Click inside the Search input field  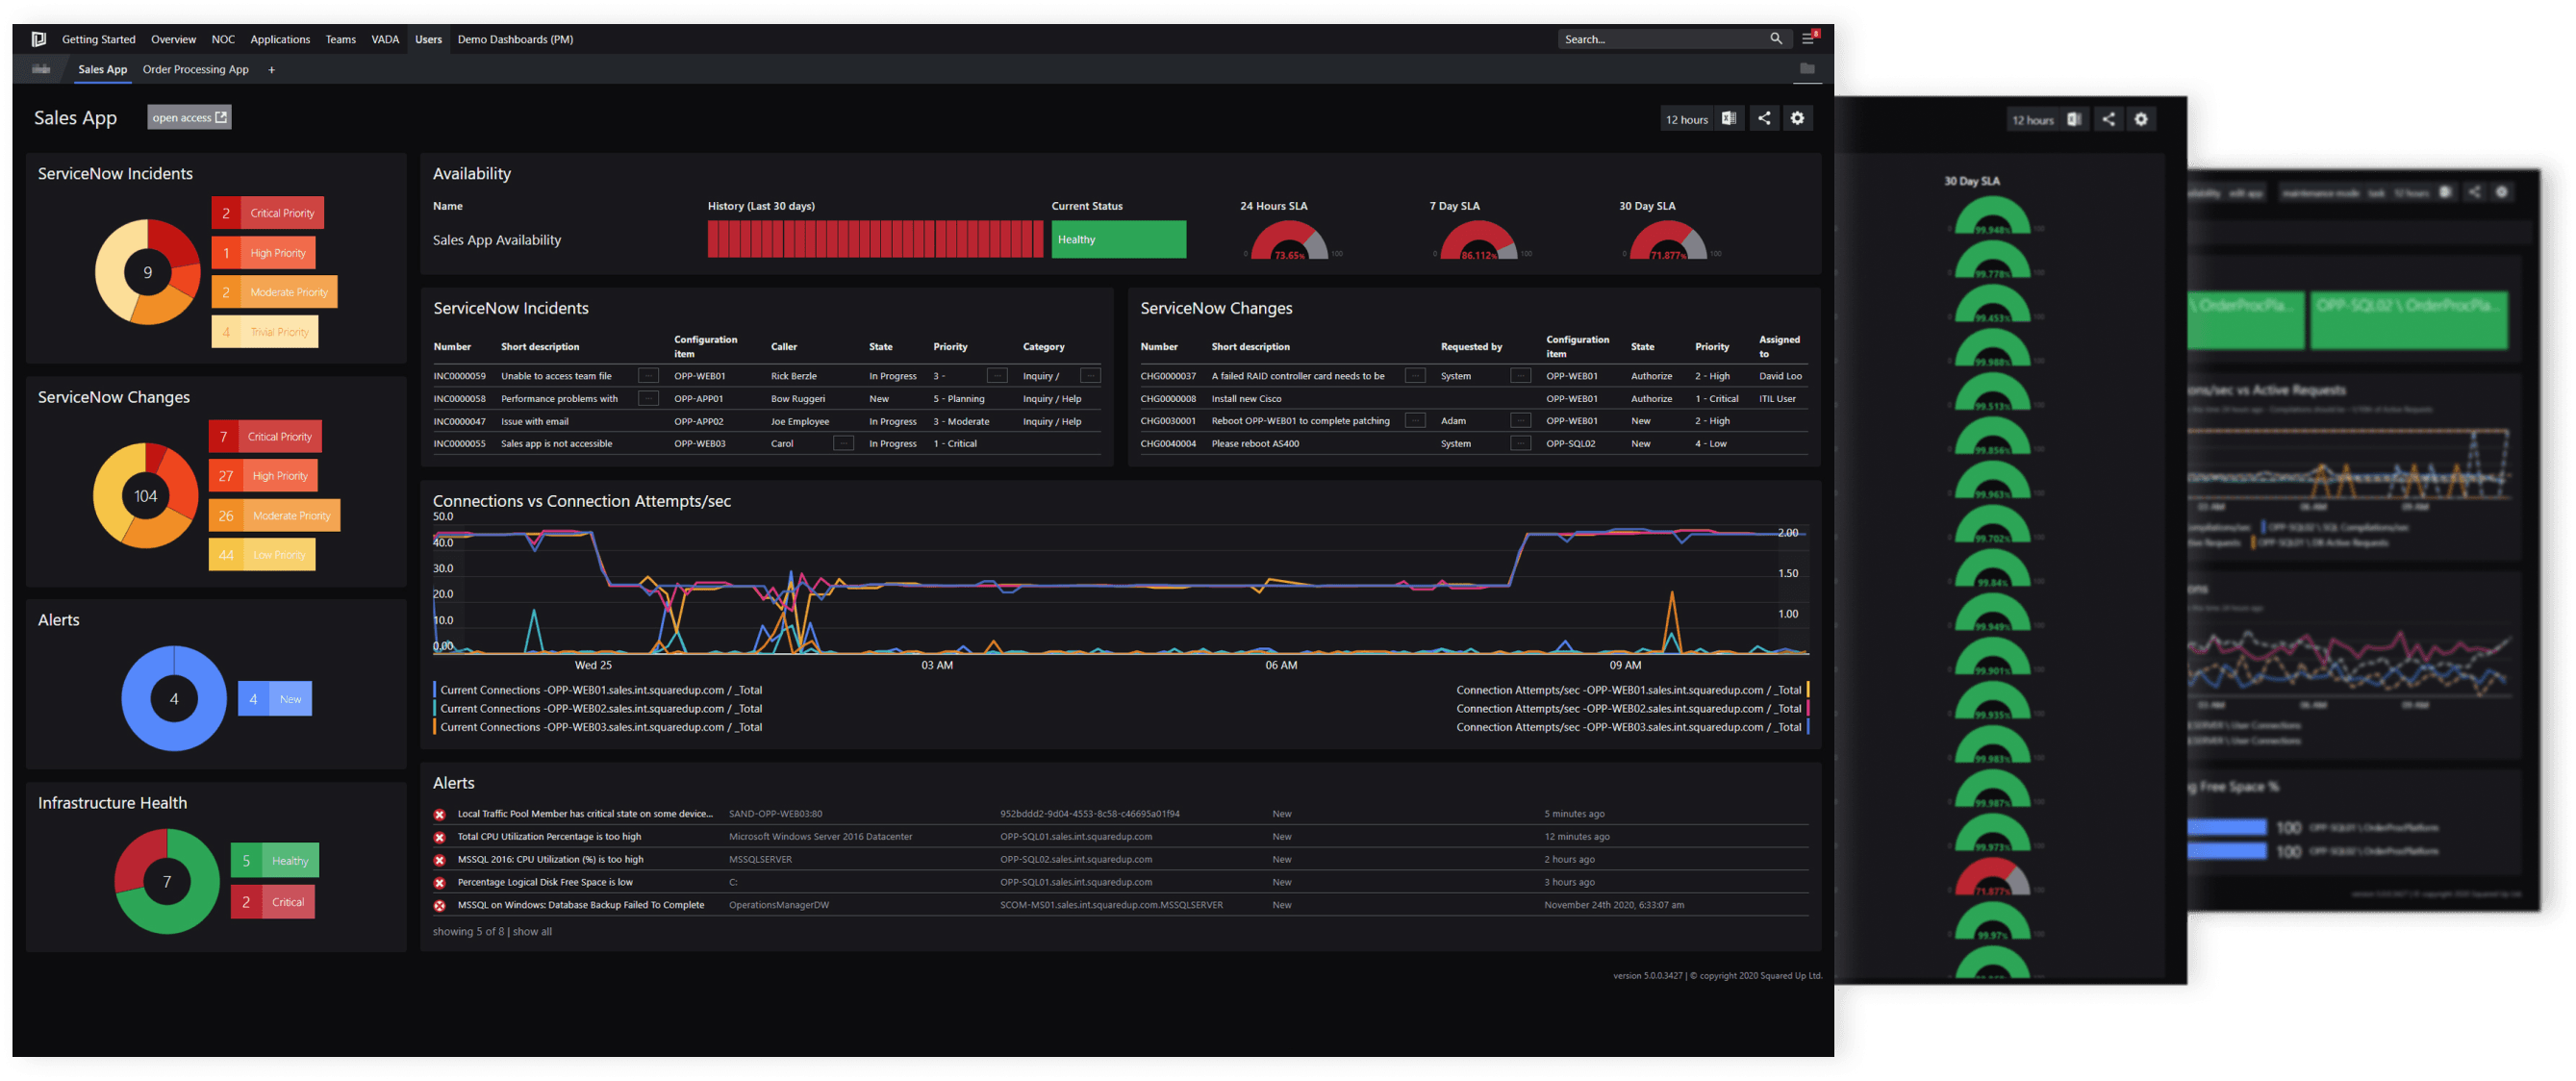pos(1660,39)
